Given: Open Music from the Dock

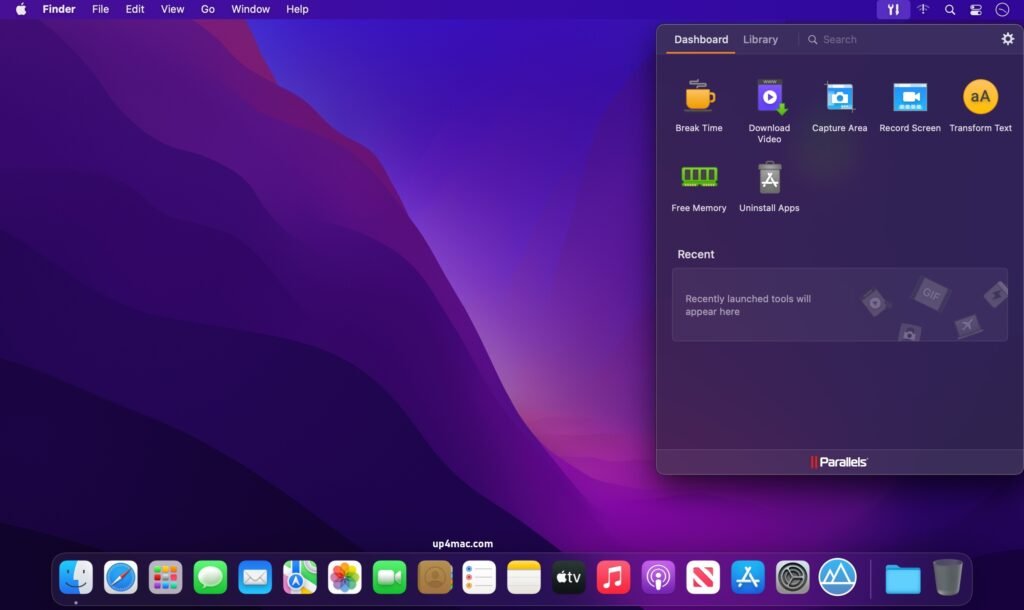Looking at the screenshot, I should tap(612, 577).
